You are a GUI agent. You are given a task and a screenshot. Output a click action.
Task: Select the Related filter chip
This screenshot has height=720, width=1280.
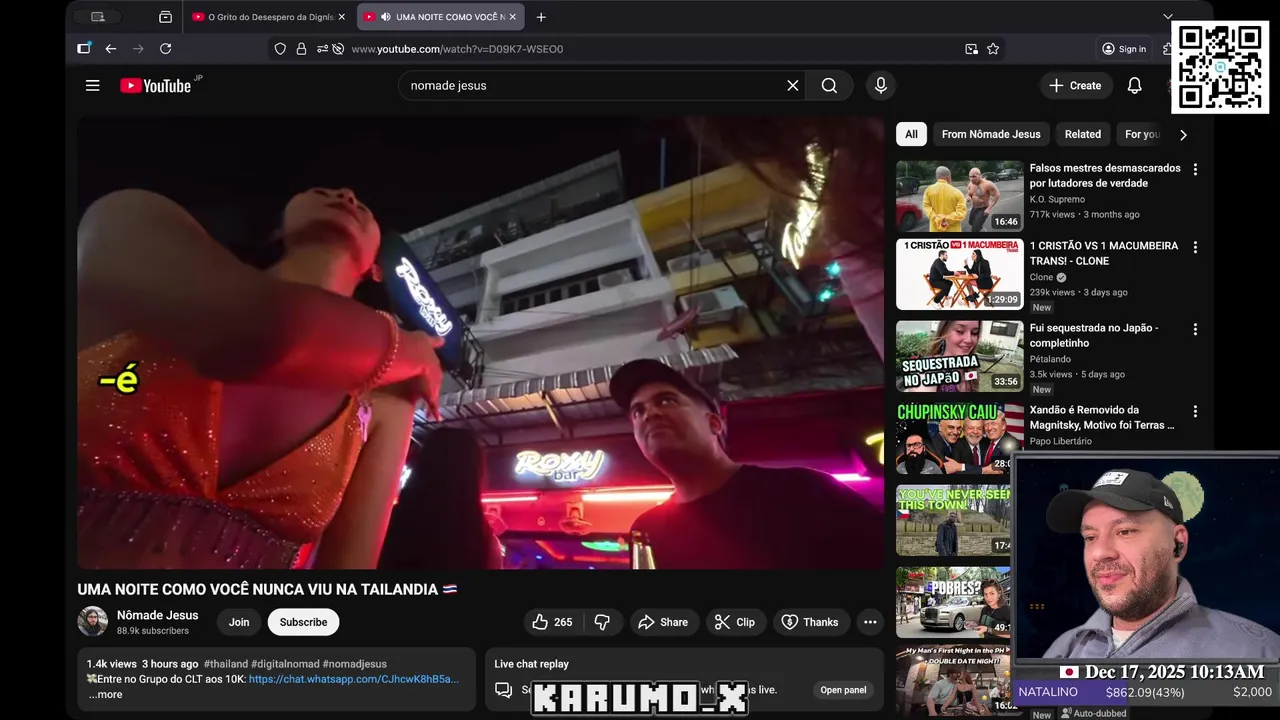tap(1082, 134)
